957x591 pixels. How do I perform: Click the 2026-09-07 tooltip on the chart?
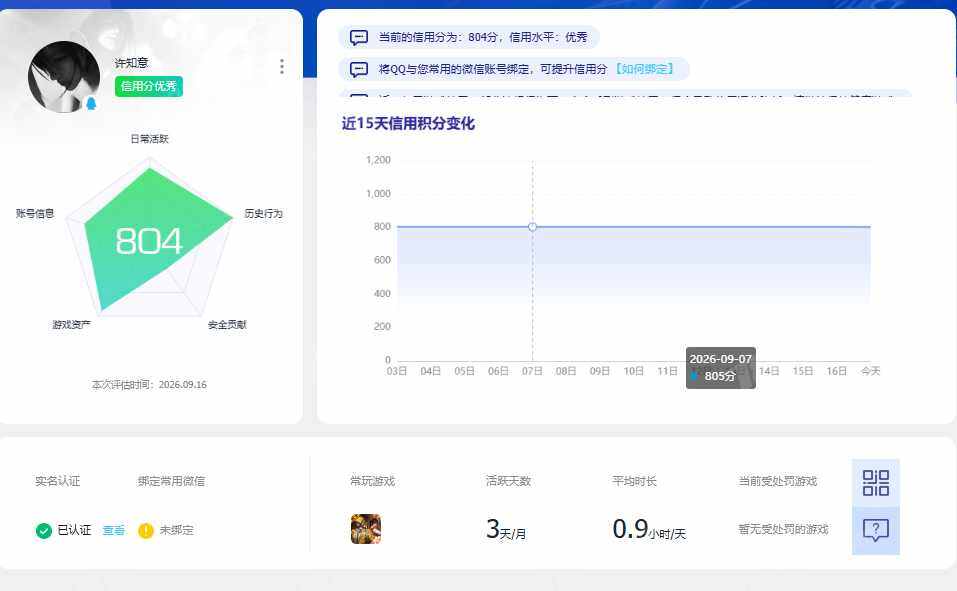pos(721,368)
